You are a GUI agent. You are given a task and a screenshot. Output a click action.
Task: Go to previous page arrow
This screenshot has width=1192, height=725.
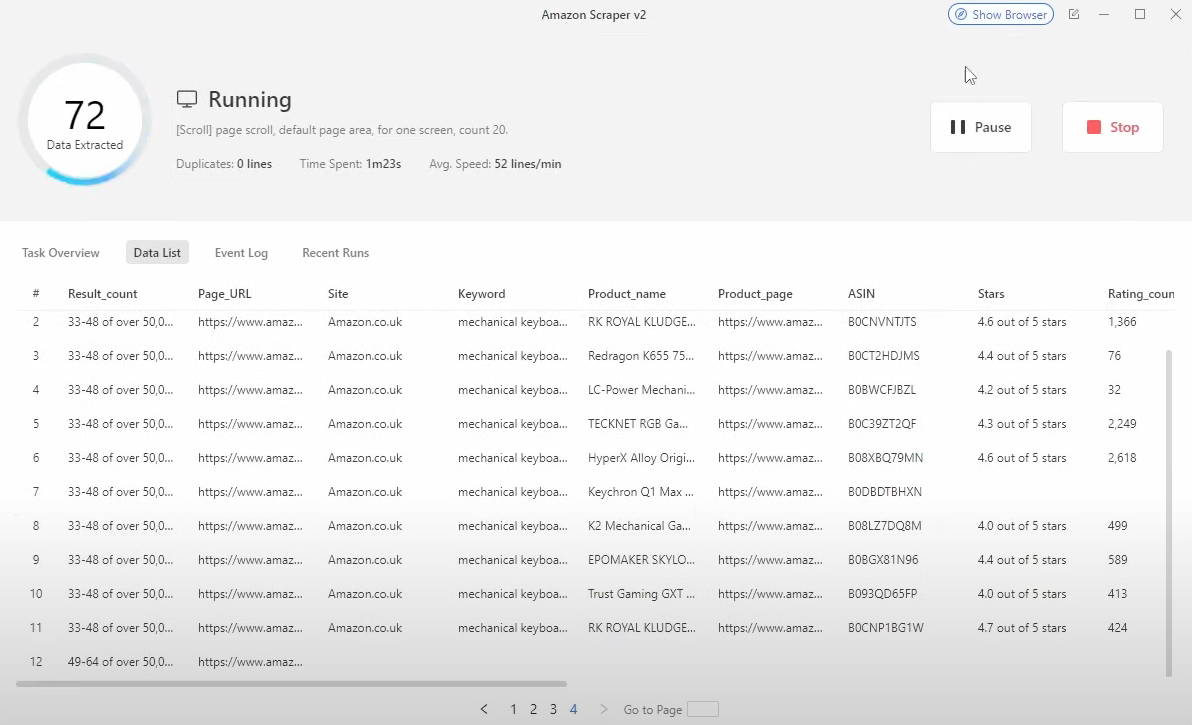[x=484, y=709]
